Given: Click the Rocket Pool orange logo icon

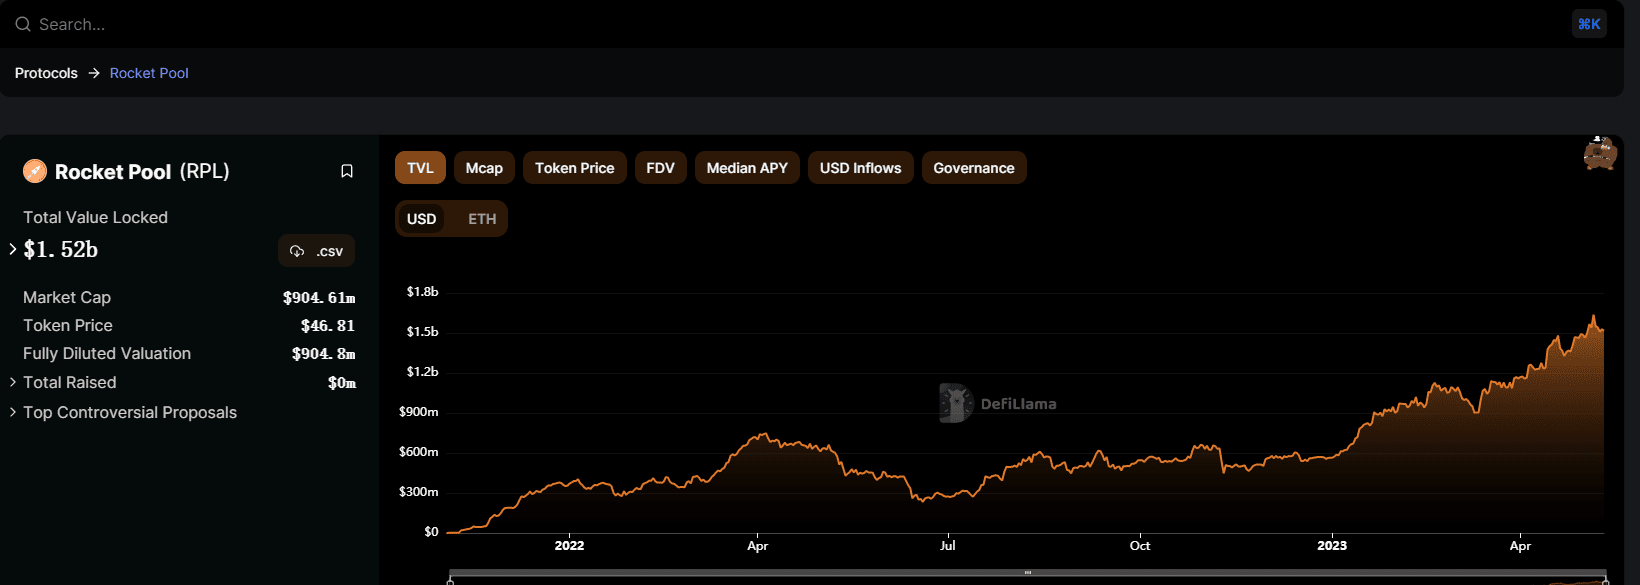Looking at the screenshot, I should (x=35, y=171).
